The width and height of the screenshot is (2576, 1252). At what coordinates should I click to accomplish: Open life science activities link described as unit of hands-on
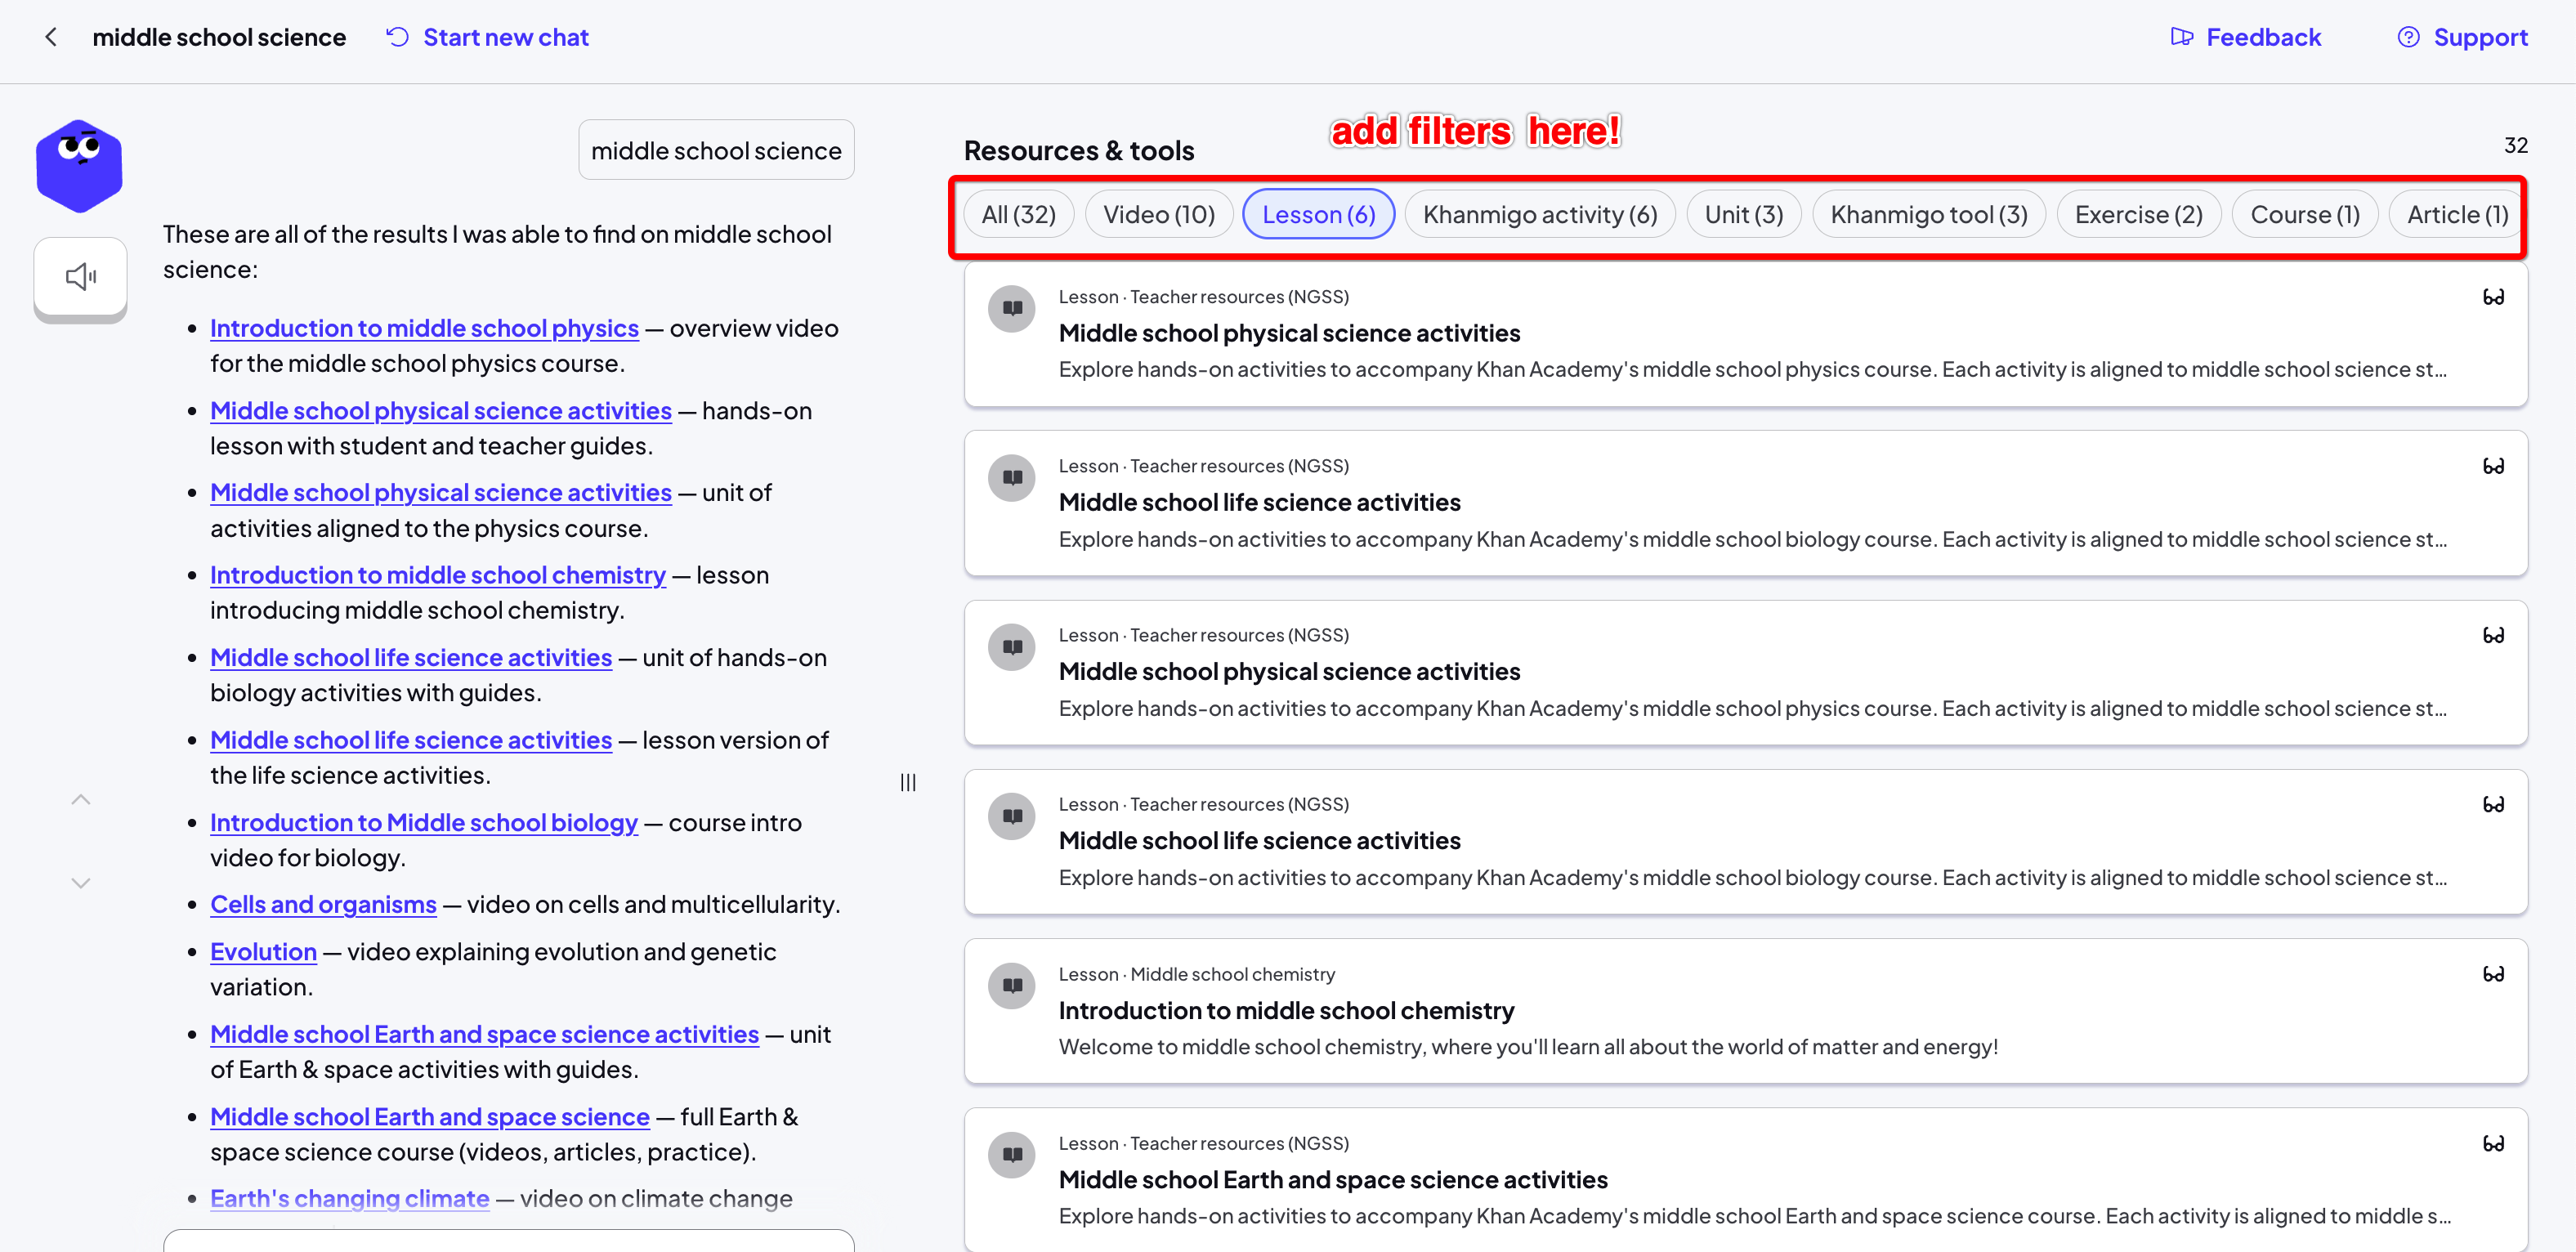pos(410,658)
